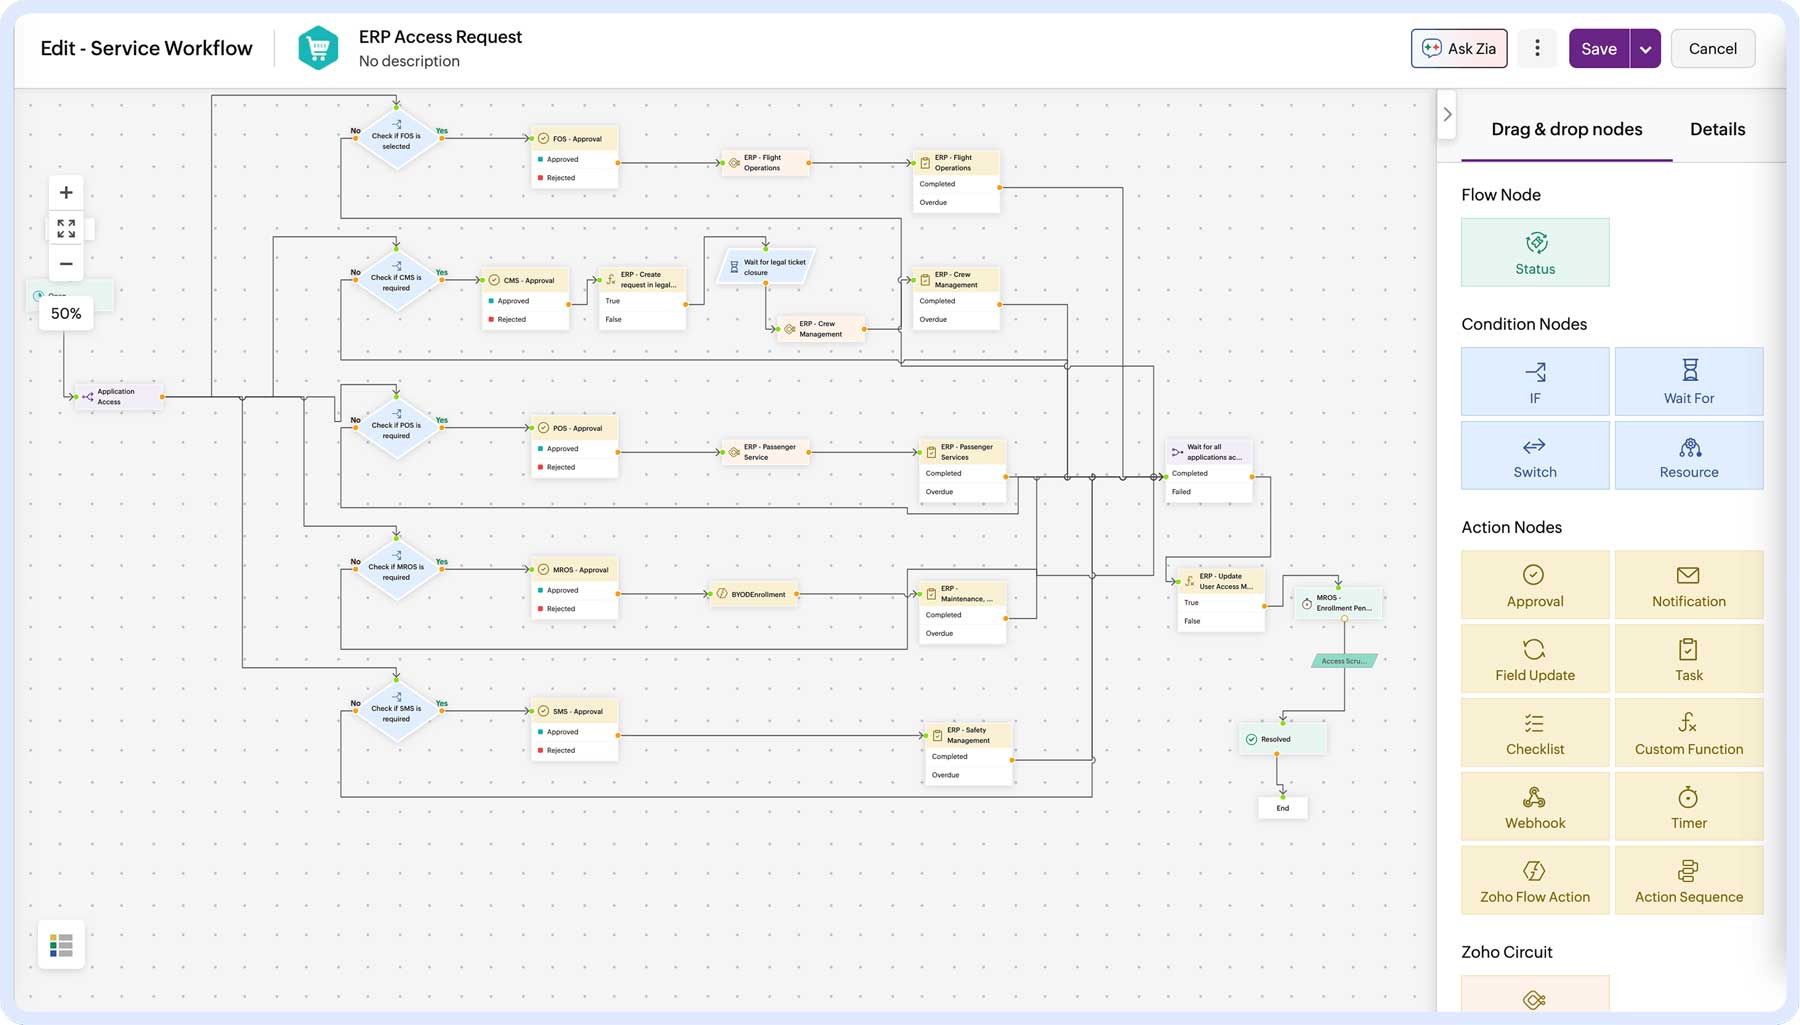The image size is (1800, 1025).
Task: Pick the Field Update action node
Action: pos(1535,659)
